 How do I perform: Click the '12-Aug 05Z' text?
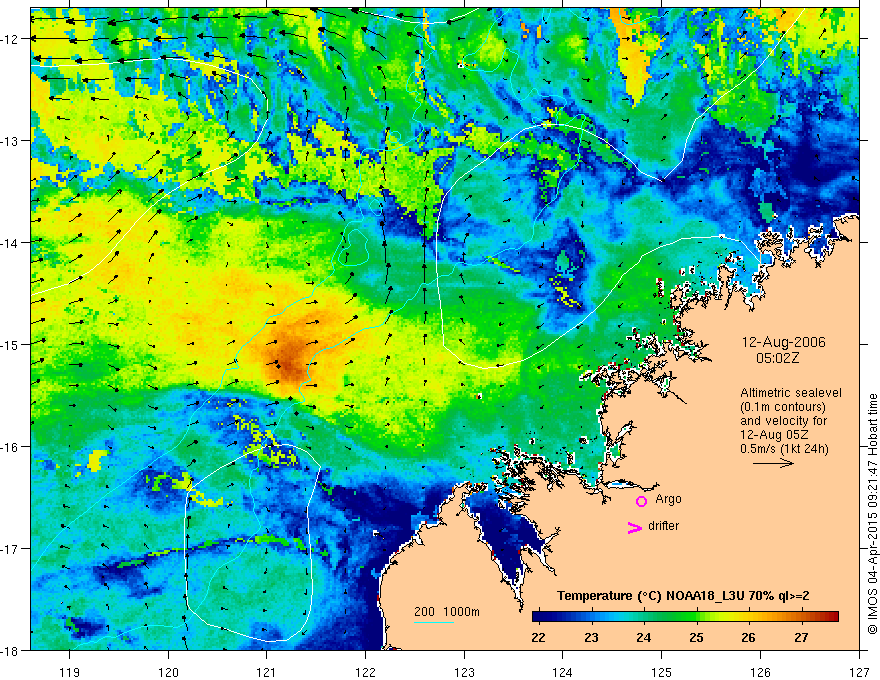point(776,435)
